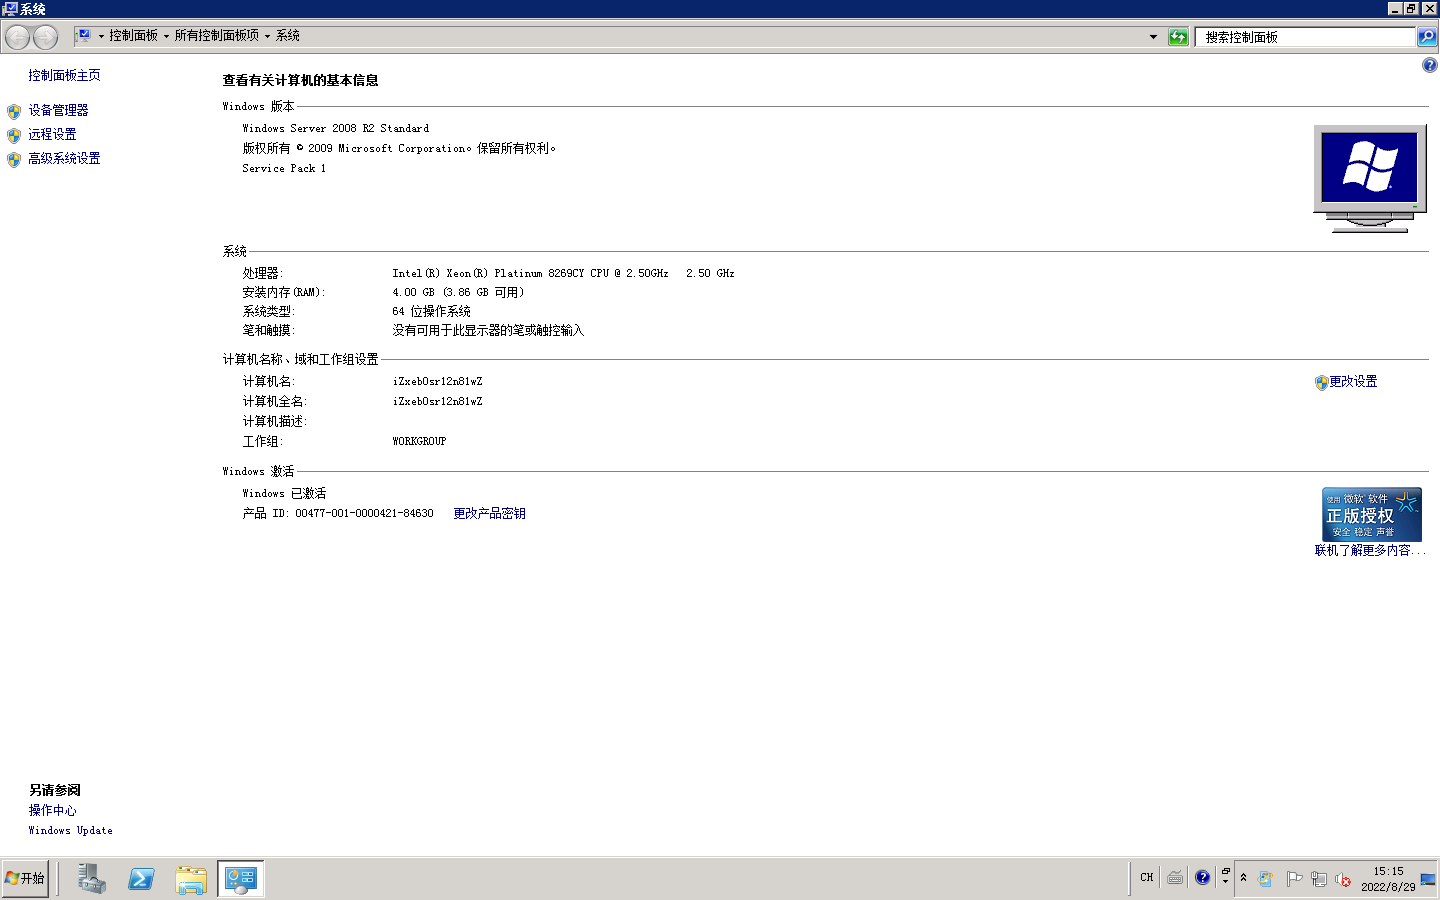Click the 更改产品密钥 link
This screenshot has width=1440, height=900.
489,513
